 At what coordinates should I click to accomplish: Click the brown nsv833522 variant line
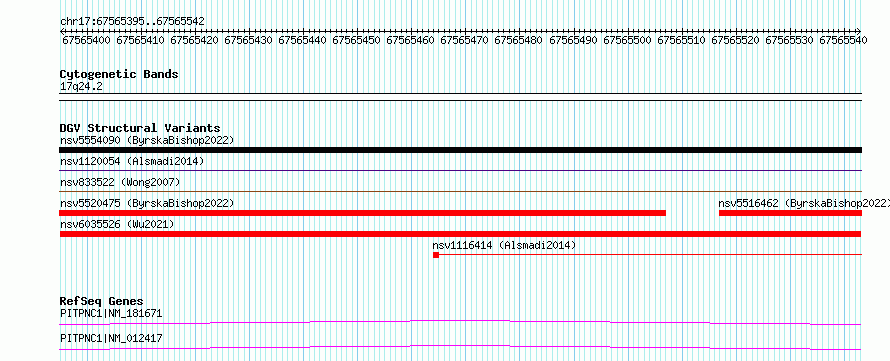pyautogui.click(x=460, y=192)
